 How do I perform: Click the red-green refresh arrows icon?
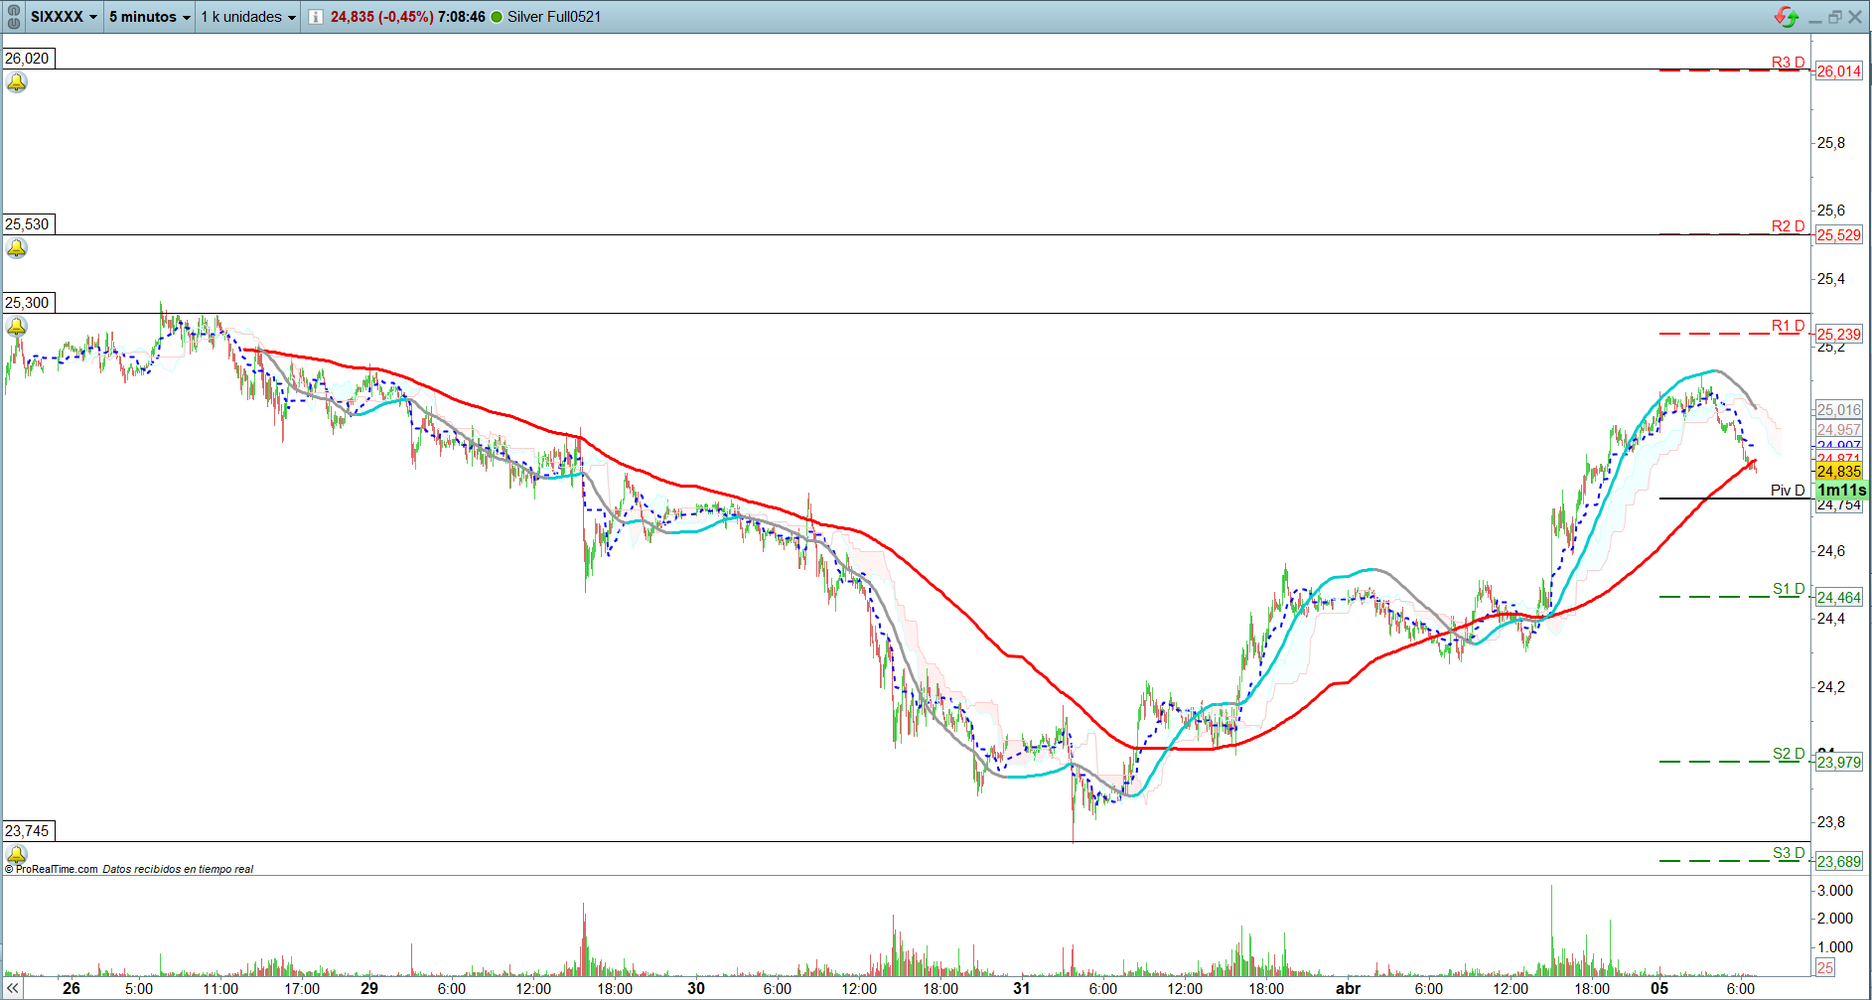tap(1786, 17)
